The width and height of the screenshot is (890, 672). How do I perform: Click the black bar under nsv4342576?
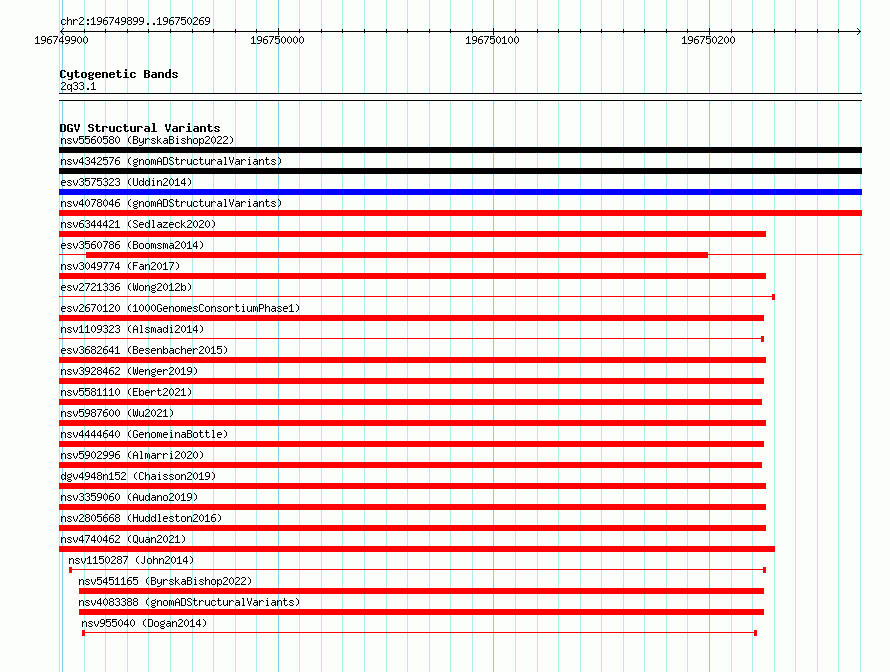(460, 171)
